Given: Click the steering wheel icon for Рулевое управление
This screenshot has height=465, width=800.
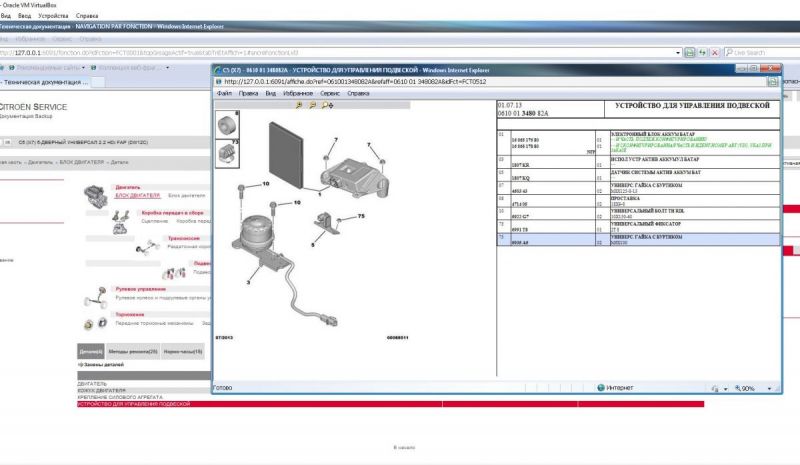Looking at the screenshot, I should 94,296.
